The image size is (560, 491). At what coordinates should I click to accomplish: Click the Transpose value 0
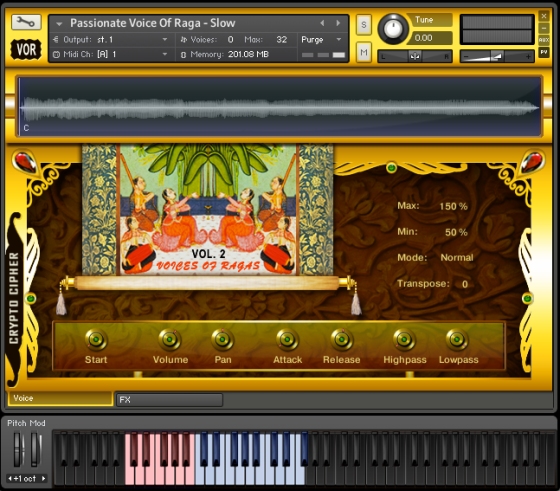pyautogui.click(x=465, y=284)
